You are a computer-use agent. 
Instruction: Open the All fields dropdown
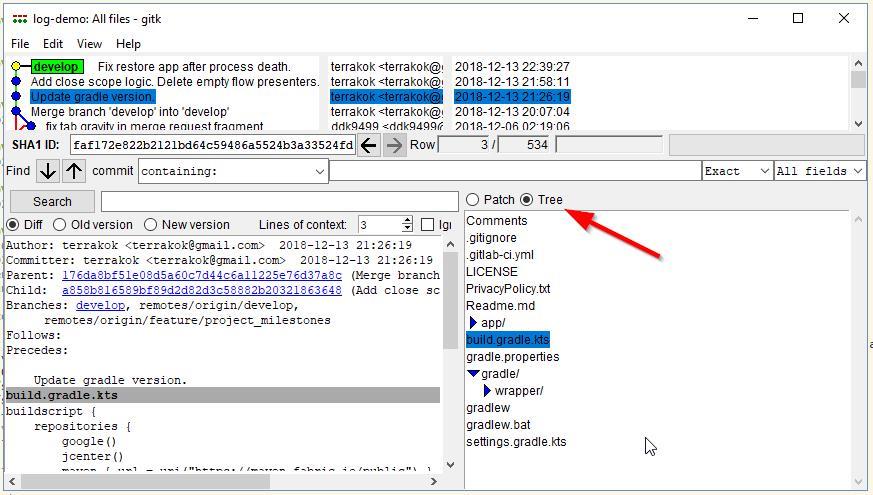coord(819,171)
